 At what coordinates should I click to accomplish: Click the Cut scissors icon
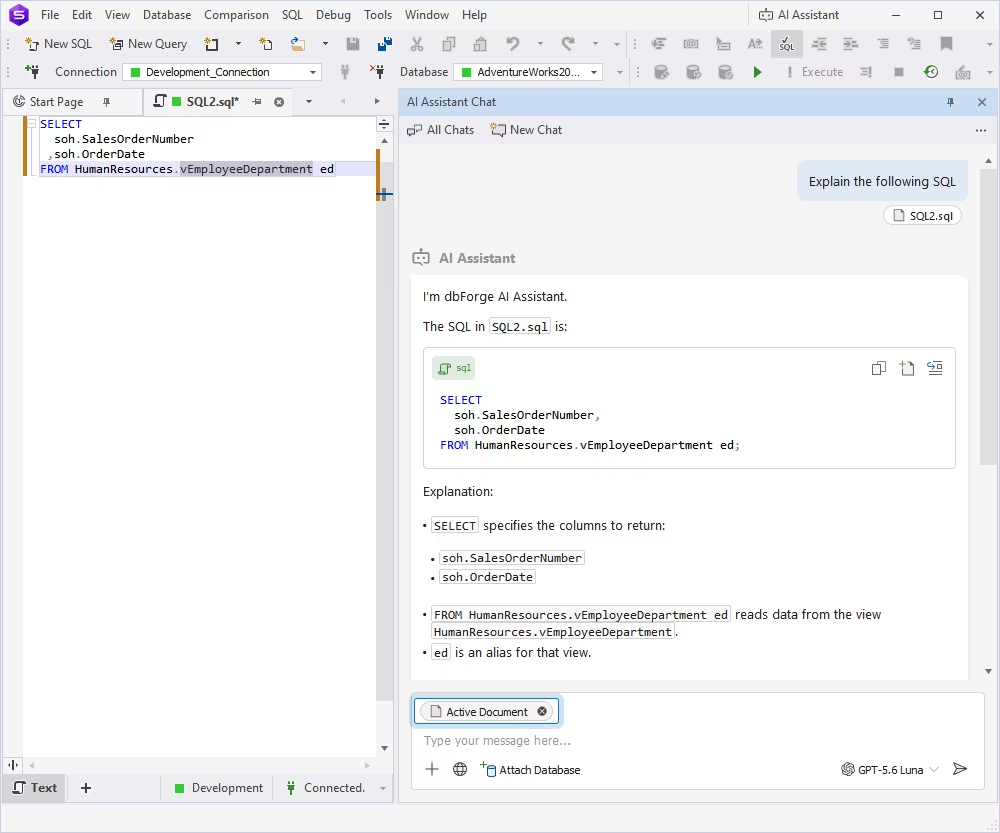coord(417,44)
